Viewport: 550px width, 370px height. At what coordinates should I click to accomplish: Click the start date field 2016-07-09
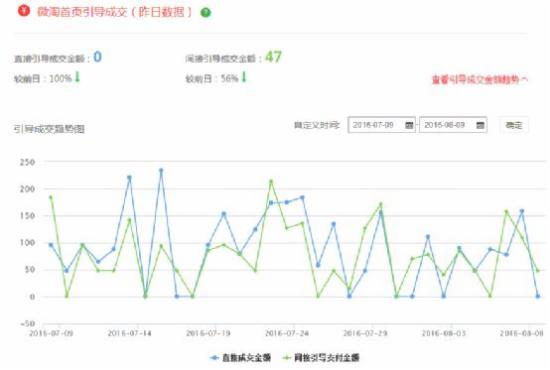click(x=382, y=125)
